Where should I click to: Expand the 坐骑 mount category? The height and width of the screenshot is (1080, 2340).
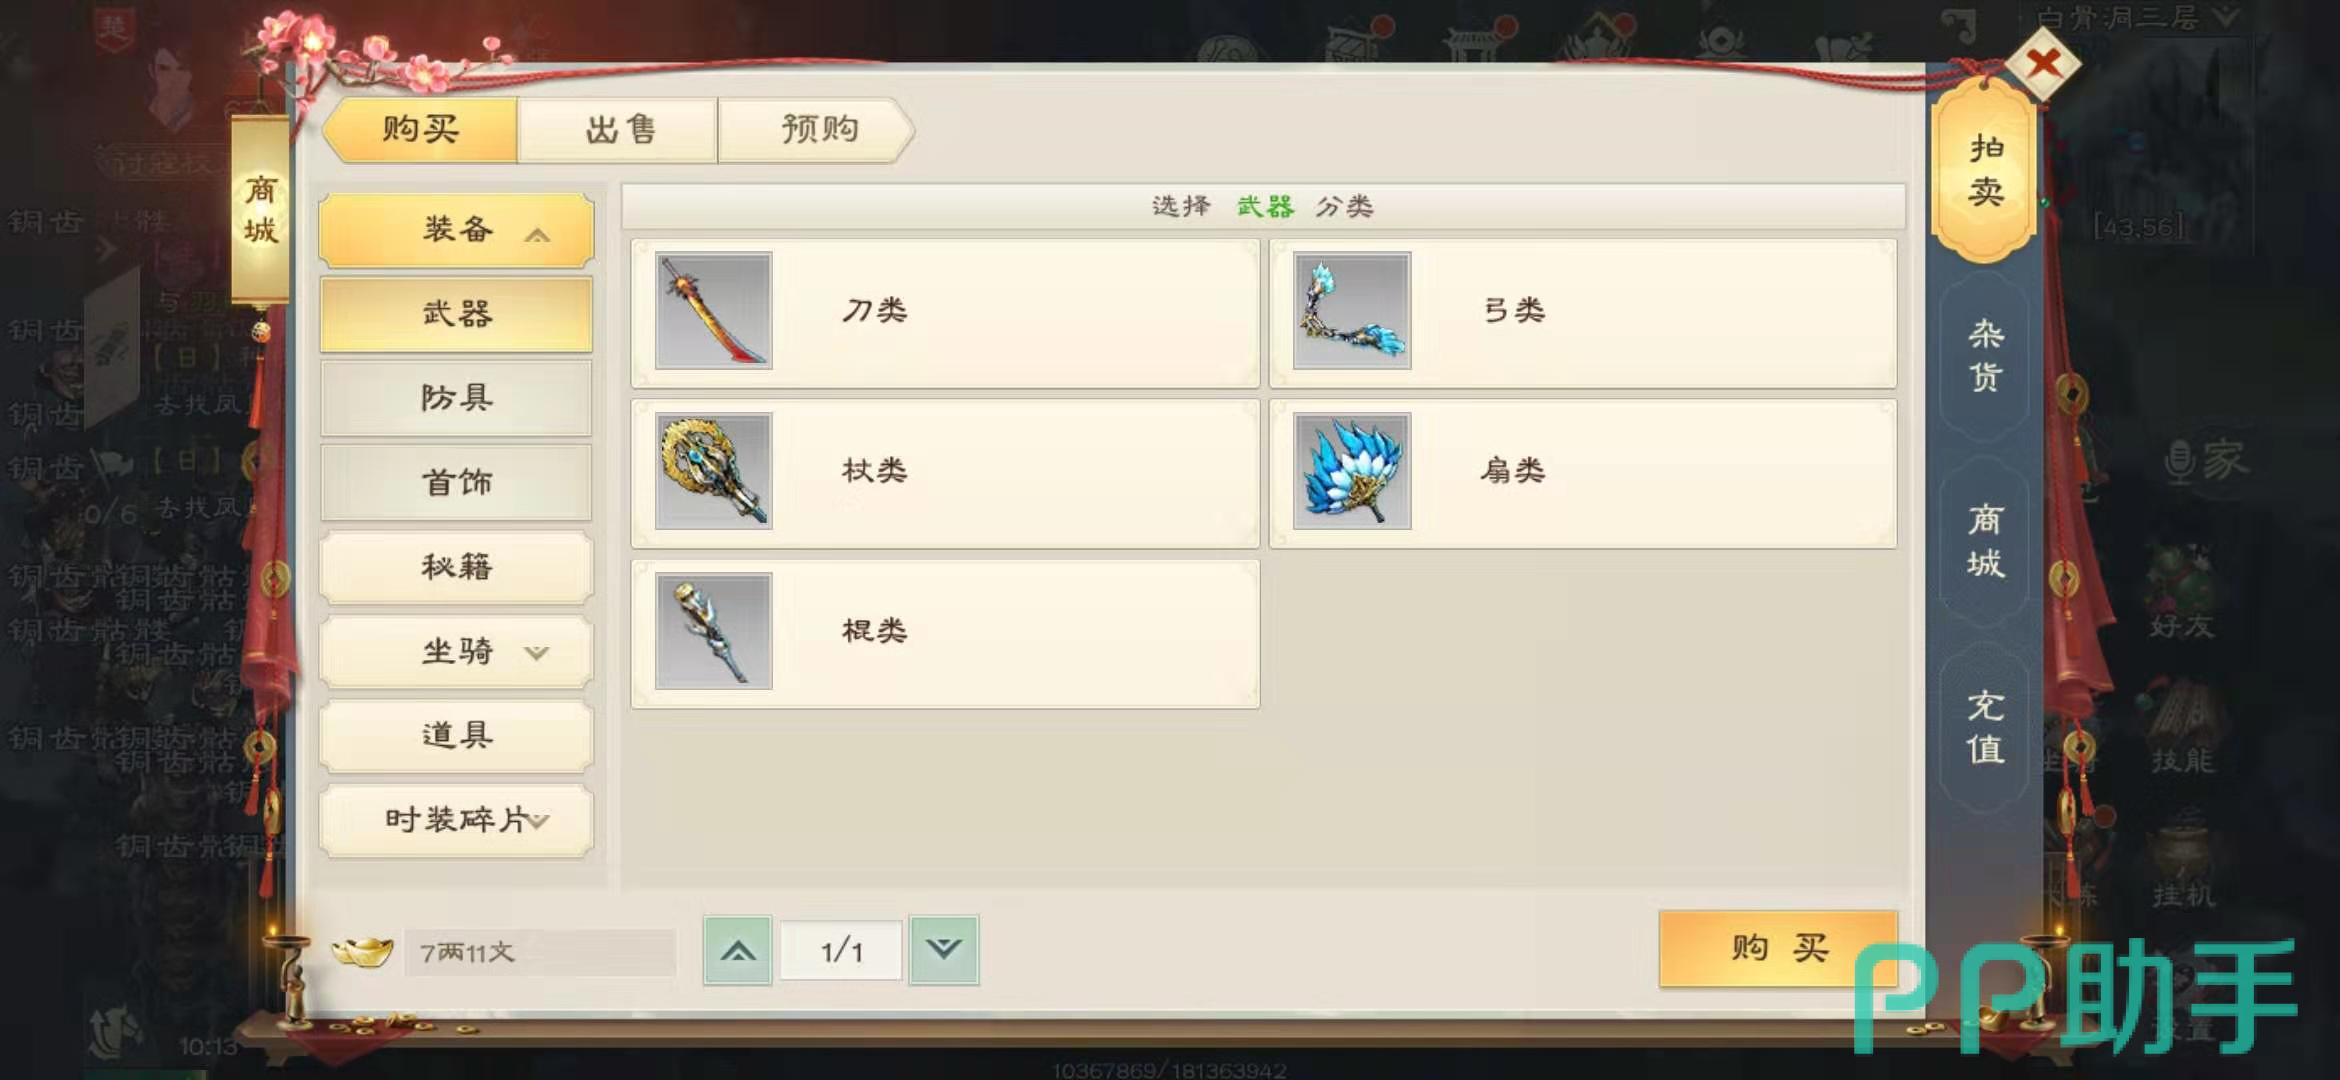[457, 652]
